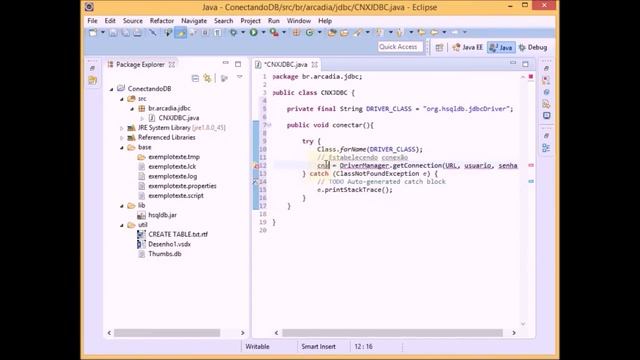Viewport: 640px width, 360px height.
Task: Select Thumbs.db file
Action: [165, 254]
